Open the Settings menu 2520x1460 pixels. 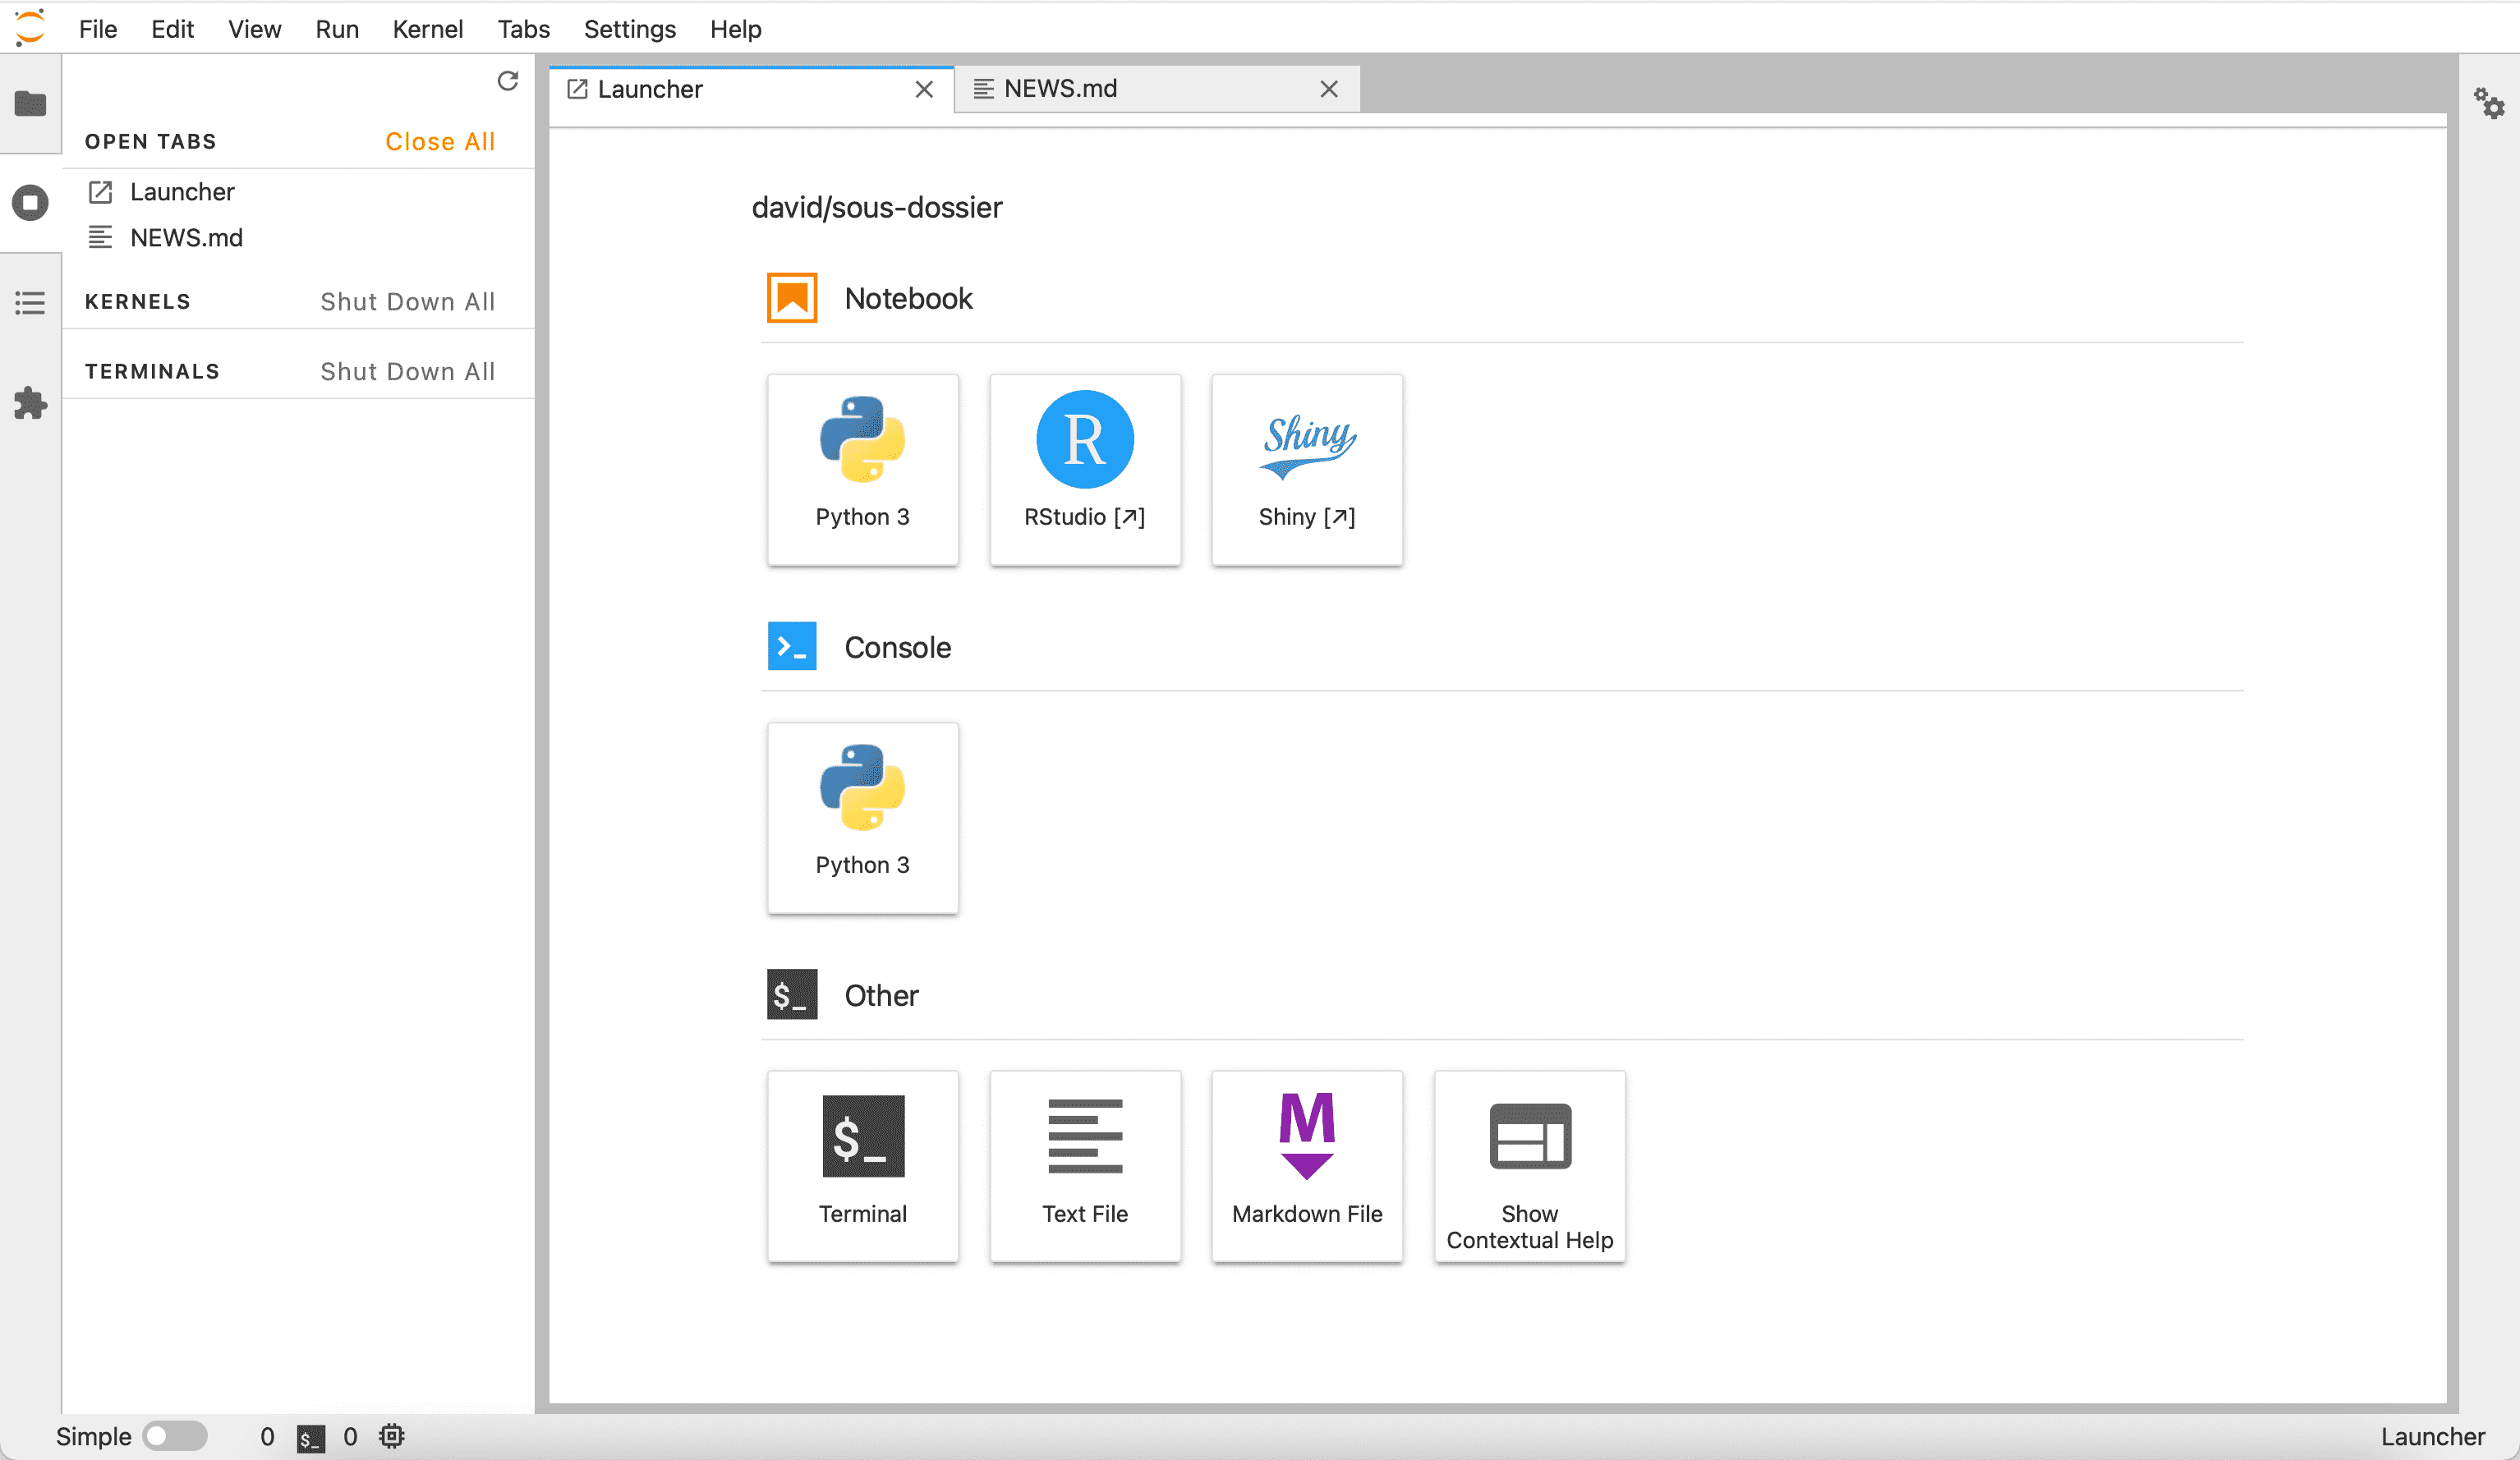(x=629, y=29)
